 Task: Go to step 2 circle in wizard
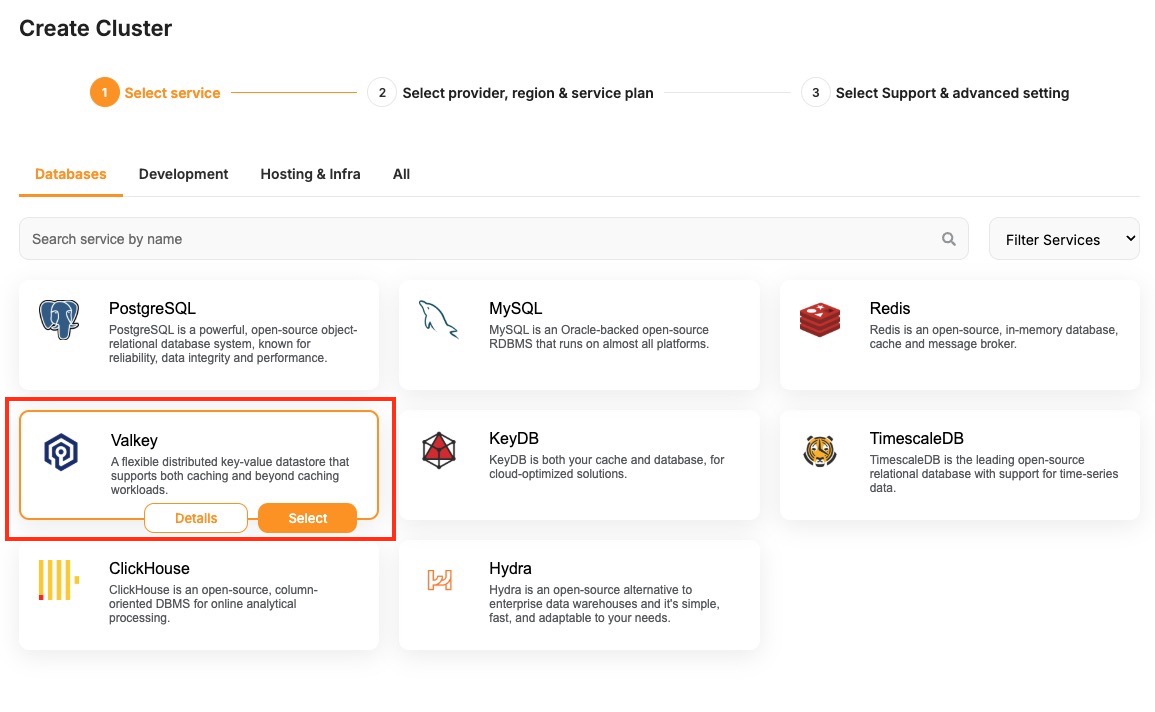381,93
